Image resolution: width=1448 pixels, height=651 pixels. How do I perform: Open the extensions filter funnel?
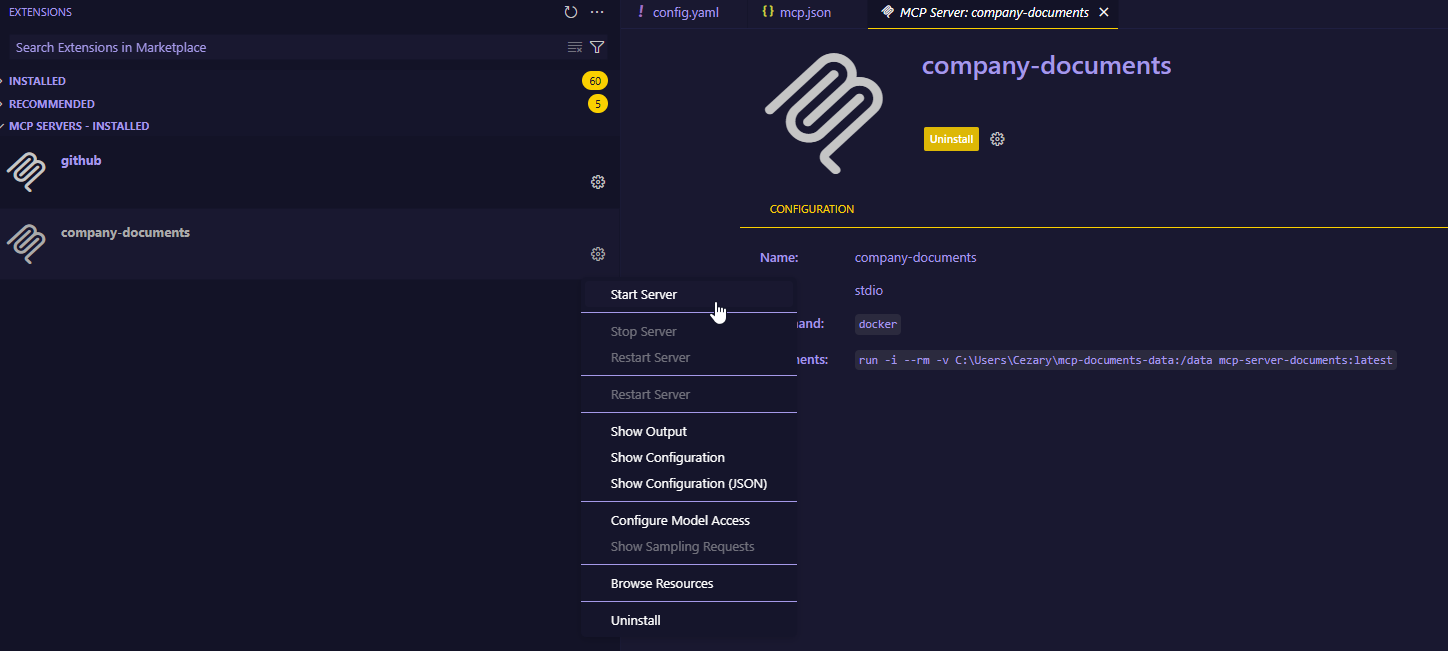coord(597,47)
